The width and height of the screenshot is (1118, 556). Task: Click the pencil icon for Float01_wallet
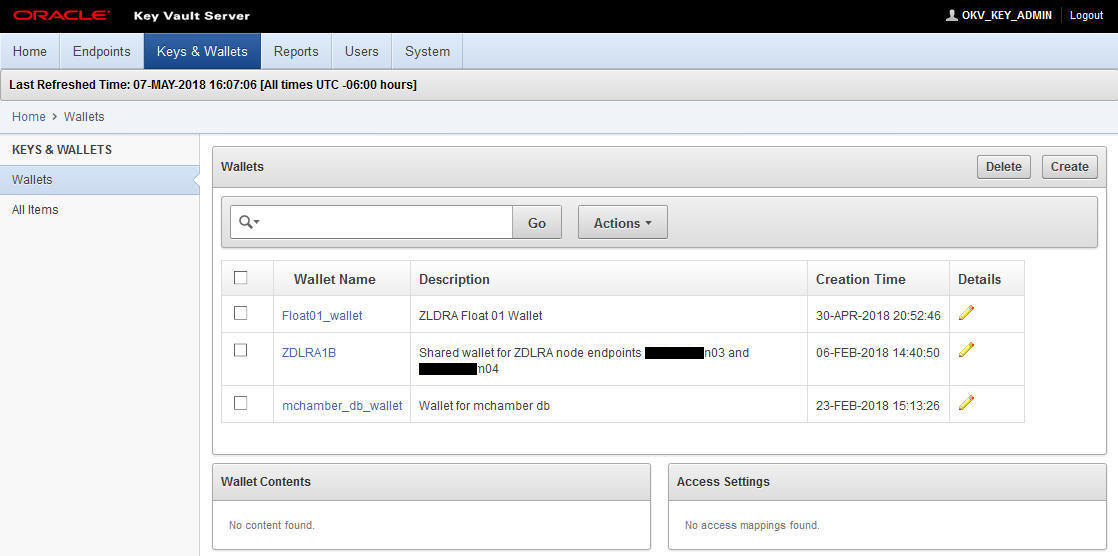tap(966, 313)
